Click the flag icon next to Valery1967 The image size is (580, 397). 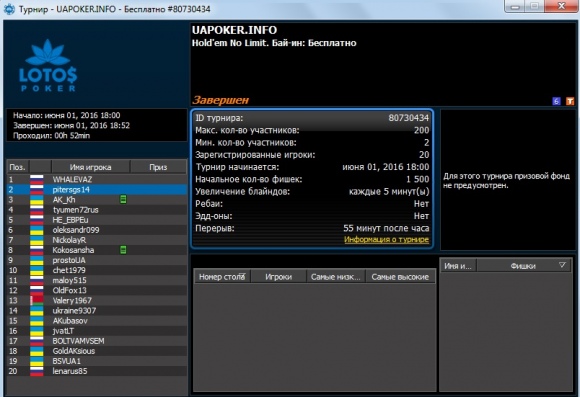click(37, 300)
